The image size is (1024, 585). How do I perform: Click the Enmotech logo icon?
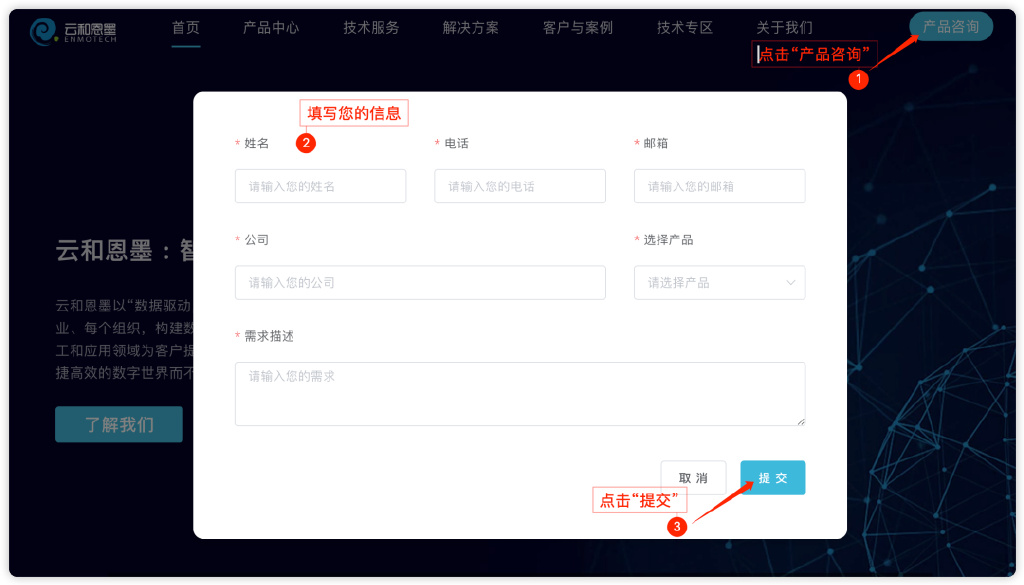point(43,31)
